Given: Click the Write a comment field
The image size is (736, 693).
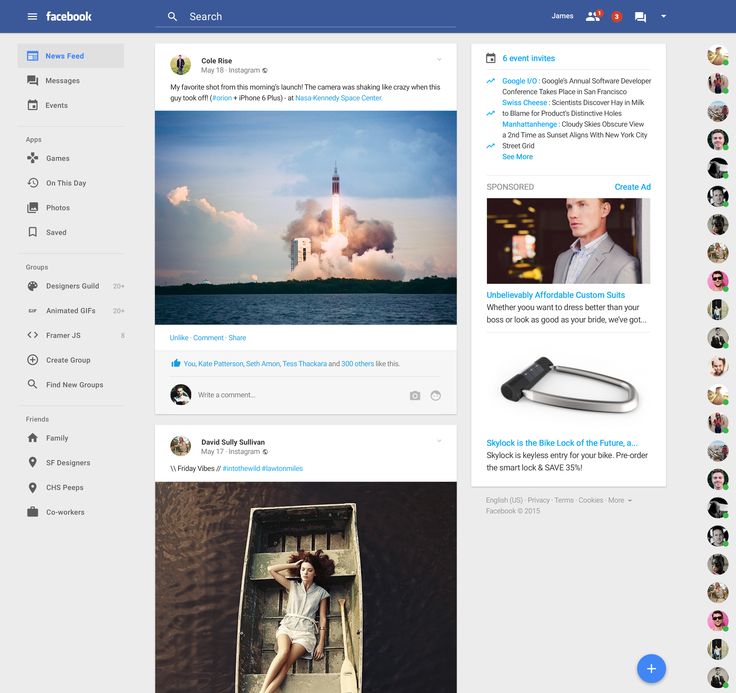Looking at the screenshot, I should [x=300, y=395].
